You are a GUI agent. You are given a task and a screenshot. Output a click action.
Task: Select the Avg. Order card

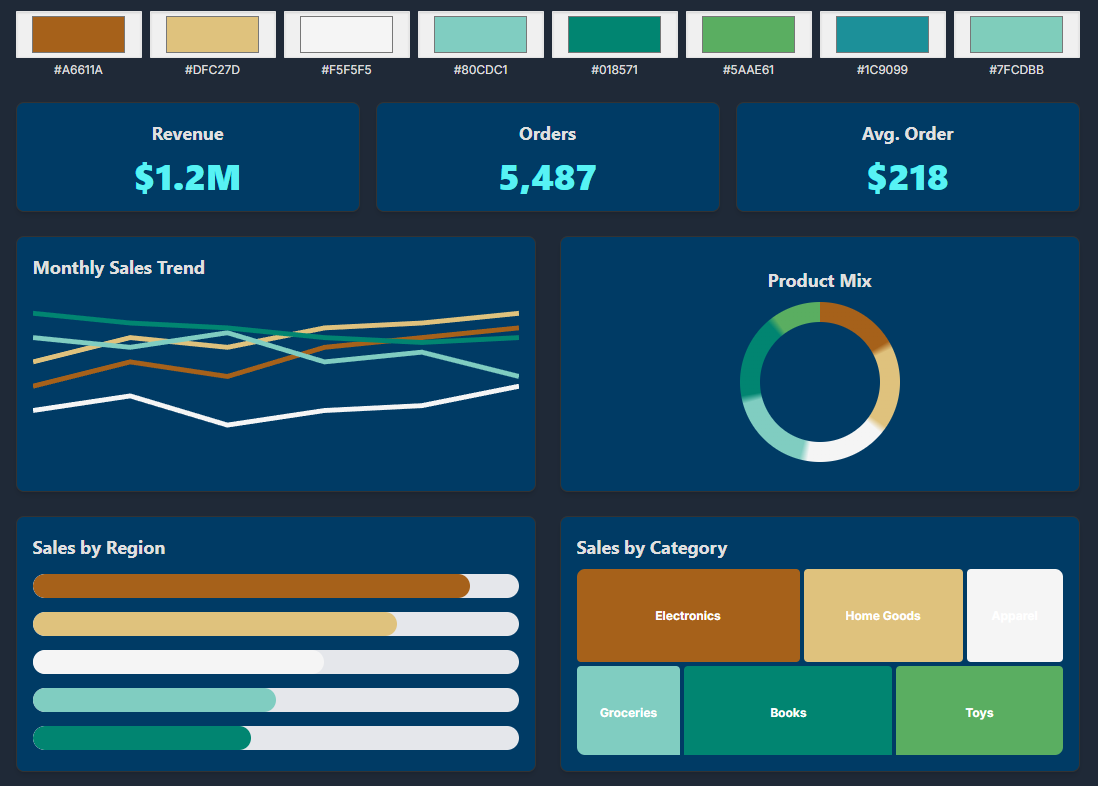(x=908, y=157)
